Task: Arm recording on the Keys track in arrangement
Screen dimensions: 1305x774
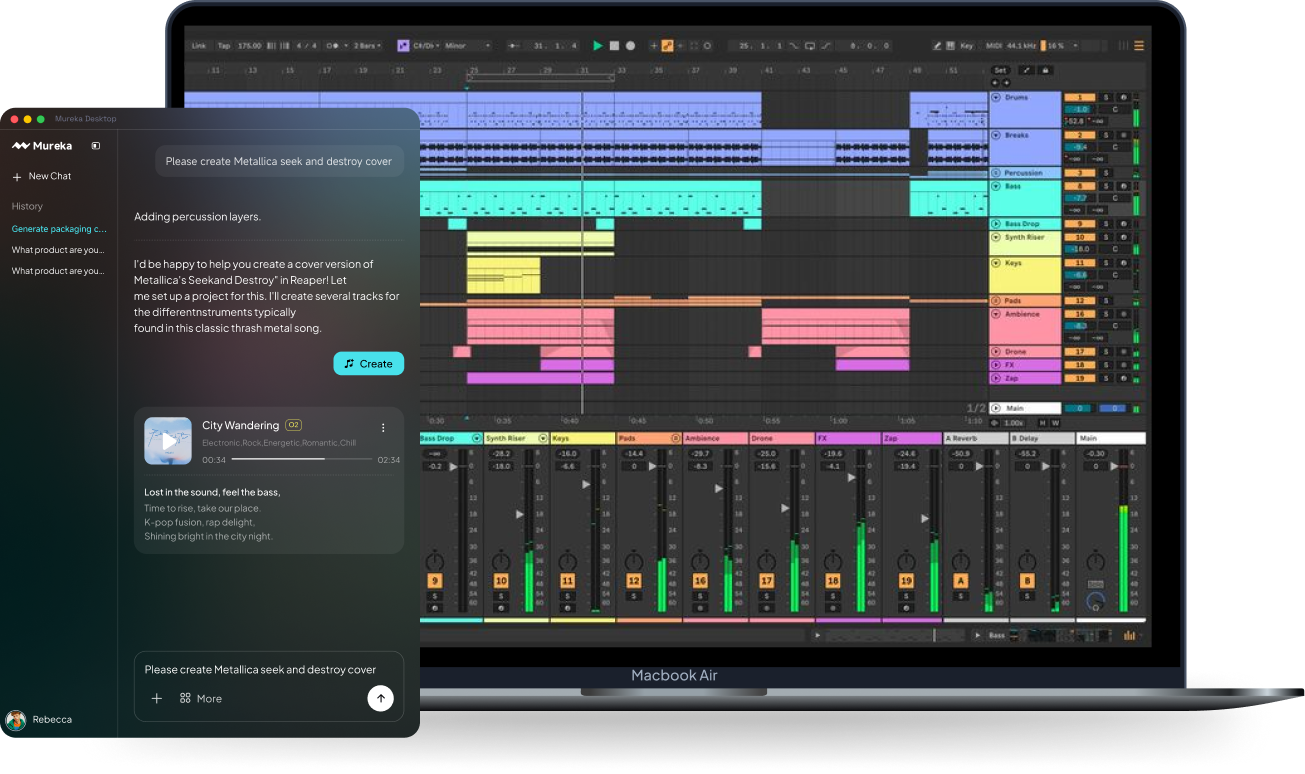Action: tap(1123, 263)
